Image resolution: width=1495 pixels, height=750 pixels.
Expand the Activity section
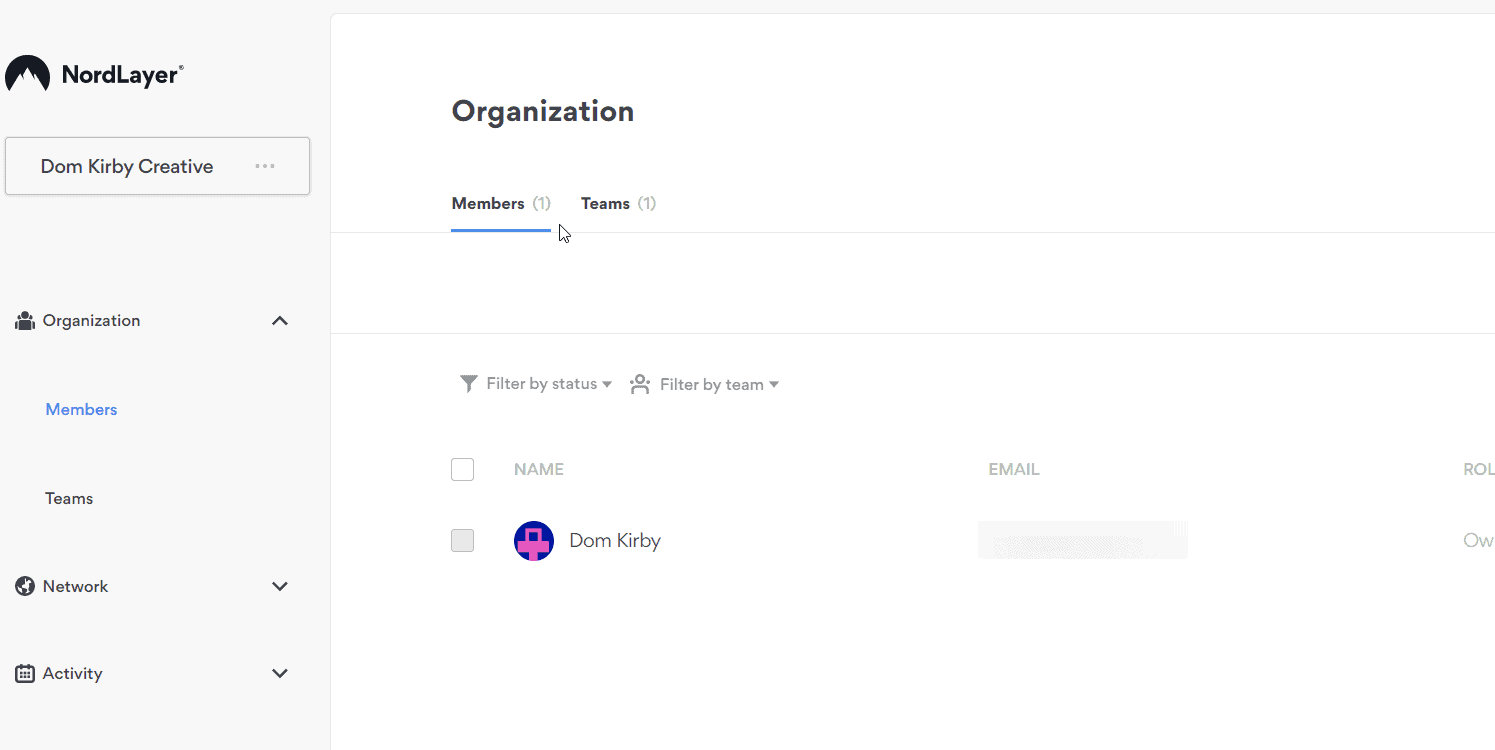[280, 673]
